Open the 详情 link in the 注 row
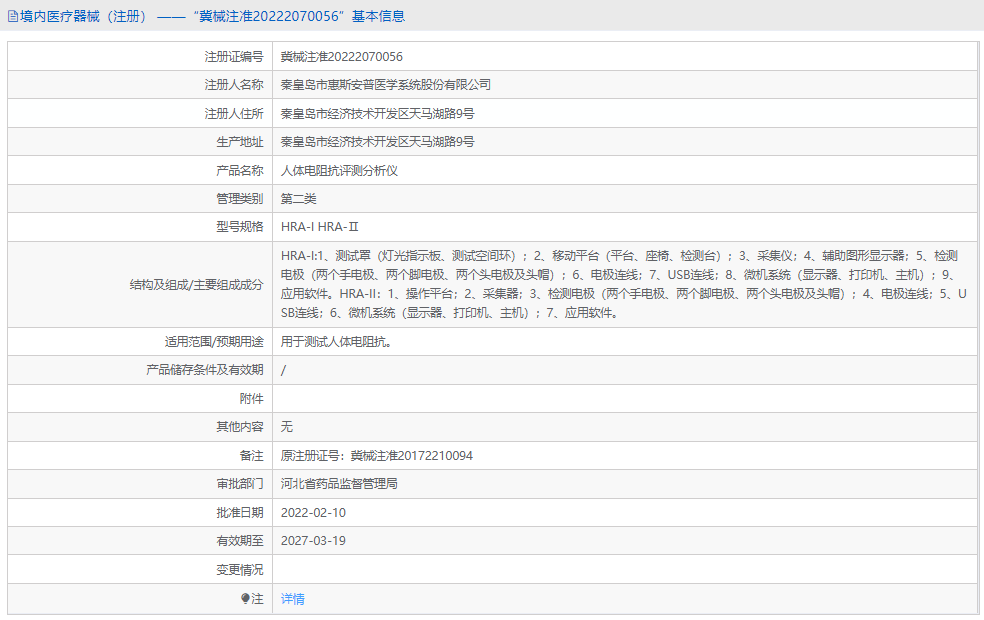This screenshot has width=984, height=620. [x=291, y=597]
